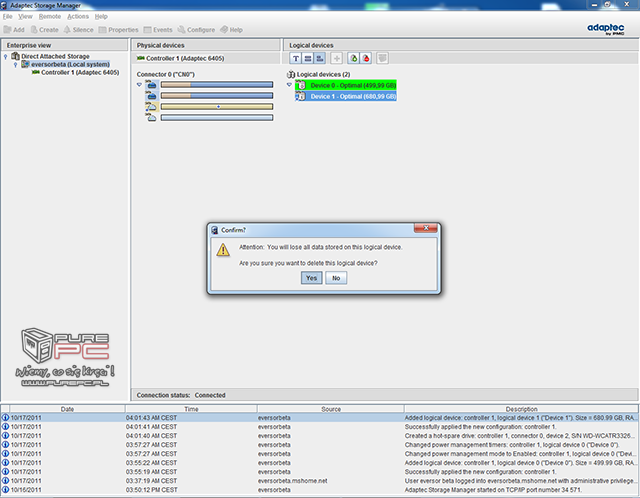Click the Adaptec logo at top right

pos(606,29)
